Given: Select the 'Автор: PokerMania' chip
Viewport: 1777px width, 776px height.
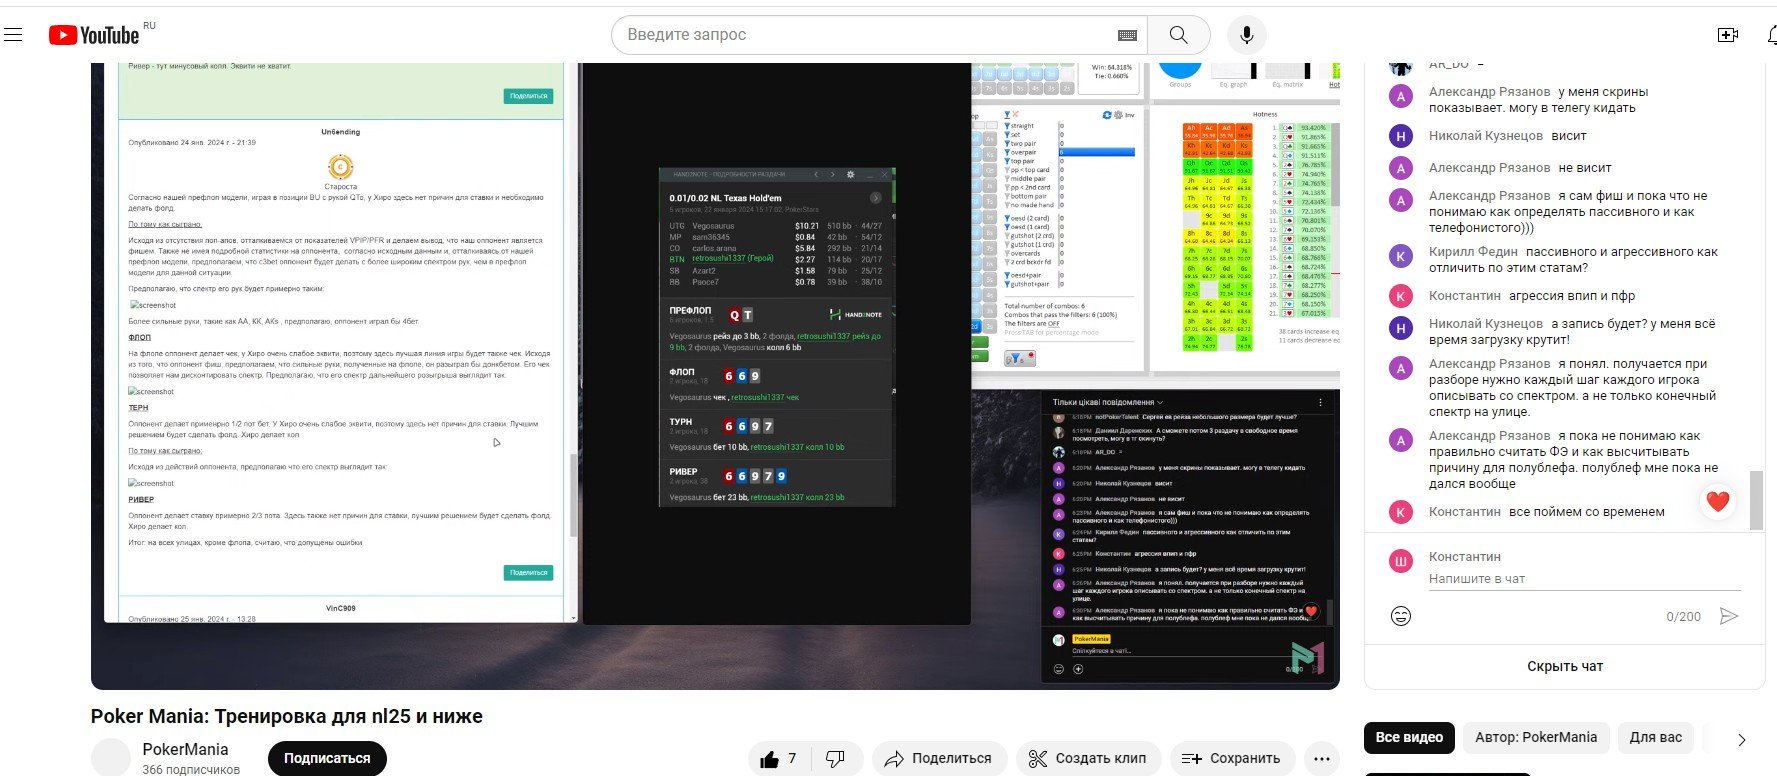Looking at the screenshot, I should (x=1536, y=738).
